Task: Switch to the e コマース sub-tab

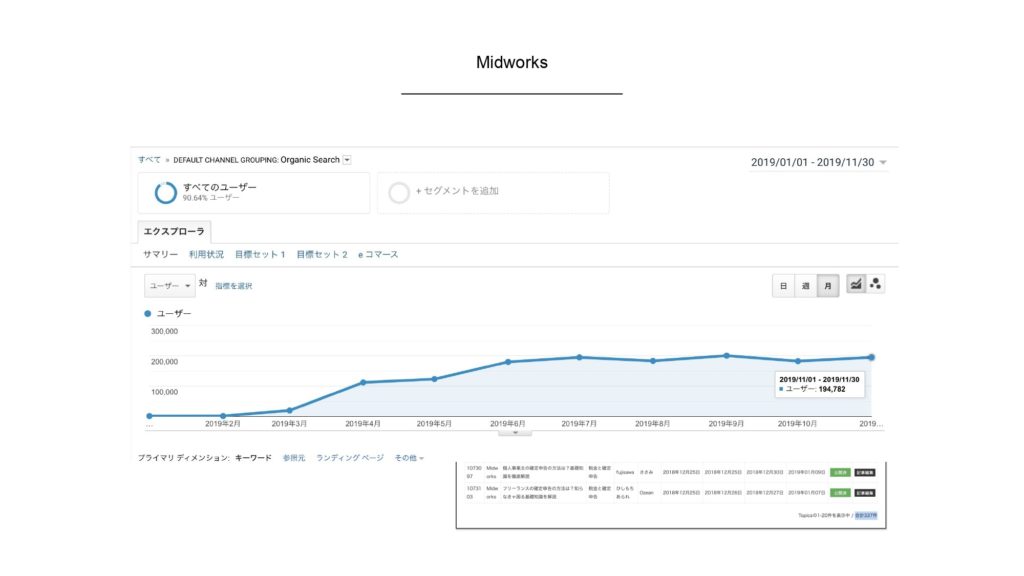Action: 378,255
